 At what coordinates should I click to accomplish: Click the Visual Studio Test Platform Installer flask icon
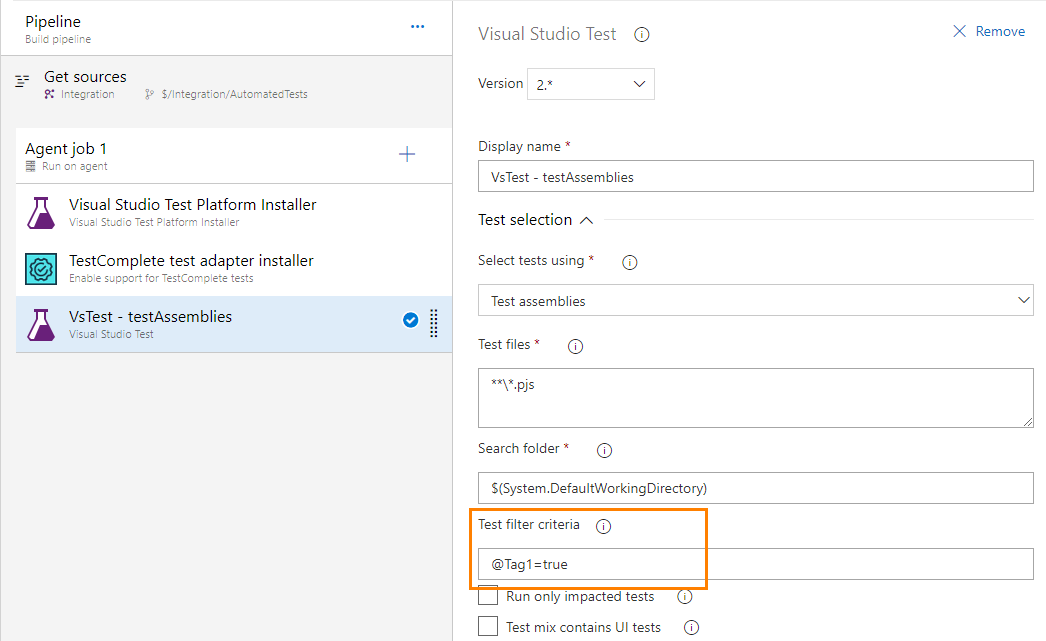tap(40, 212)
